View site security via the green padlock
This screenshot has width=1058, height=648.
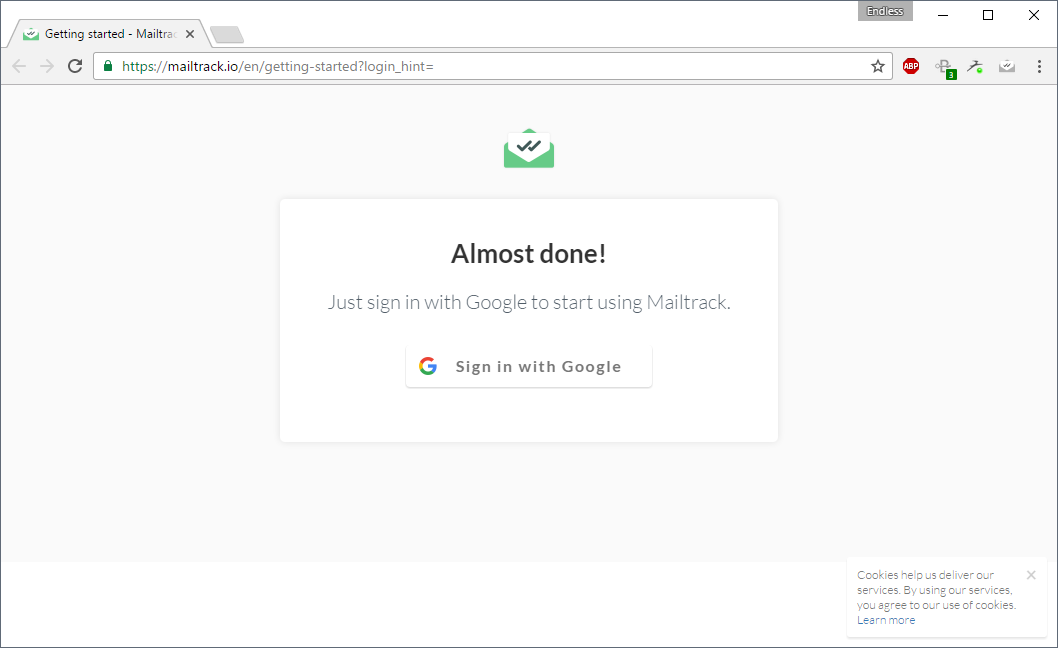(107, 66)
